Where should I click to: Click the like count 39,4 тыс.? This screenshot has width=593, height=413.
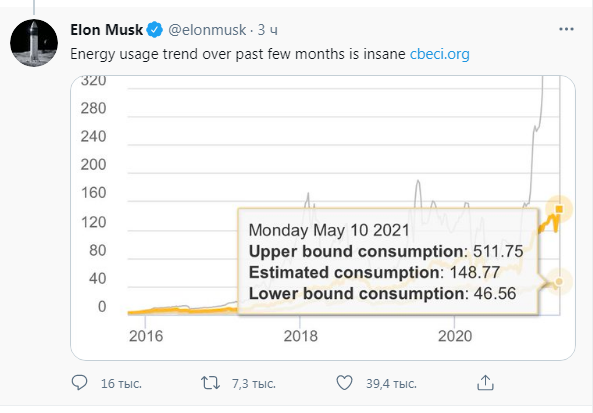(391, 384)
